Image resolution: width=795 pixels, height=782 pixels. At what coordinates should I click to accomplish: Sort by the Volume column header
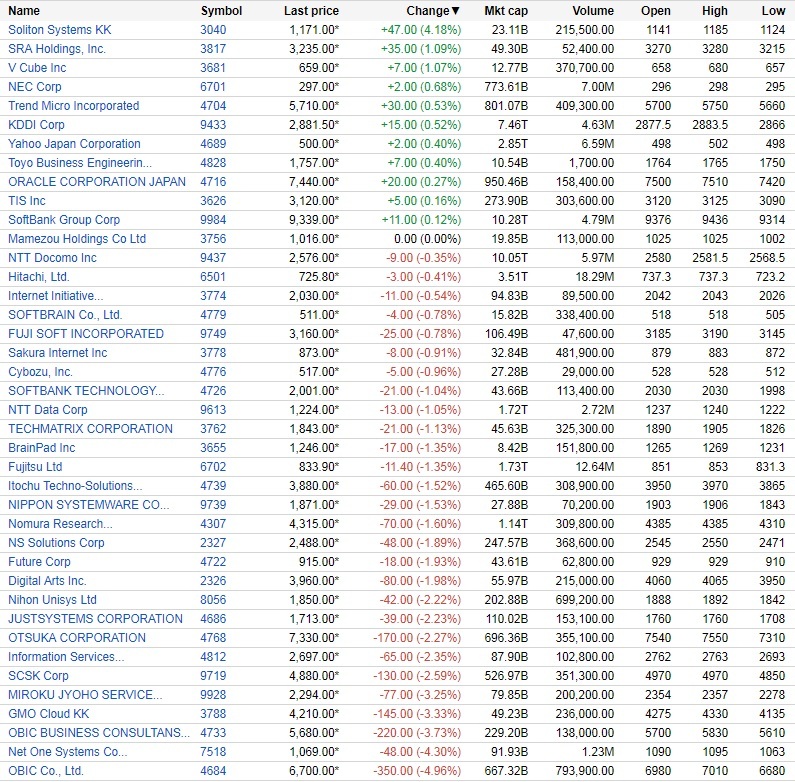(x=593, y=11)
